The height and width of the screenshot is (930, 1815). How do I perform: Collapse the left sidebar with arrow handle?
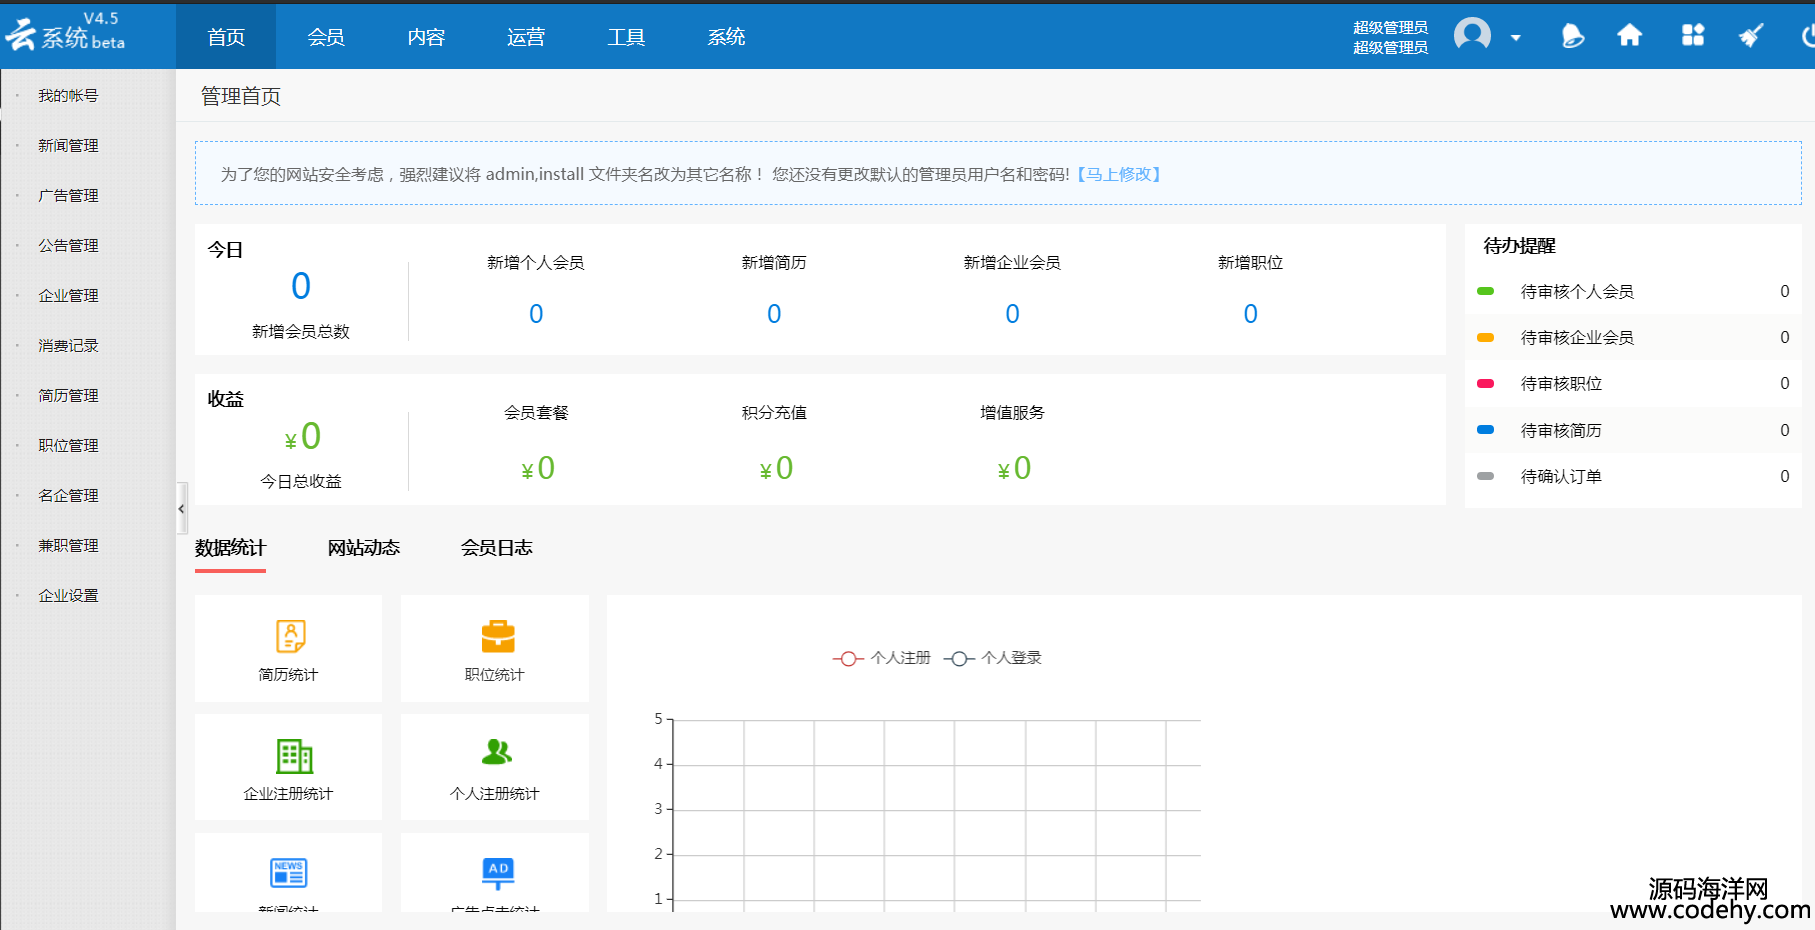[x=182, y=509]
